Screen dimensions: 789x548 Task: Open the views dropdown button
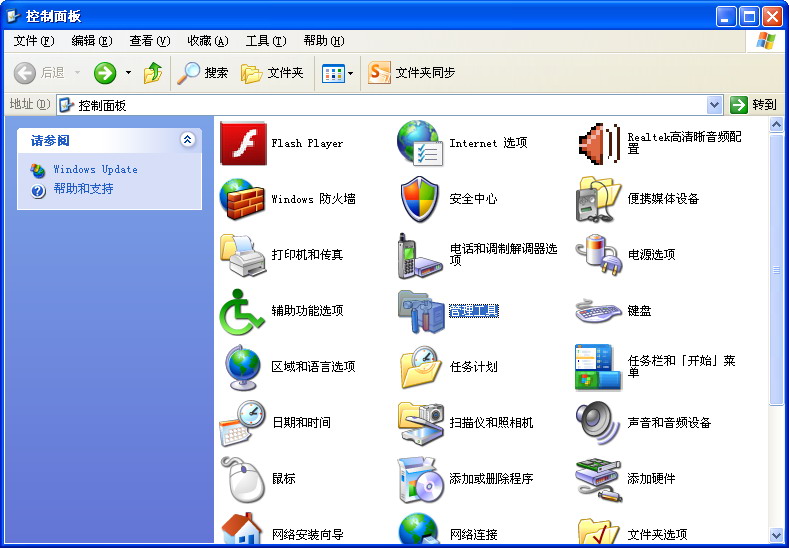coord(338,73)
